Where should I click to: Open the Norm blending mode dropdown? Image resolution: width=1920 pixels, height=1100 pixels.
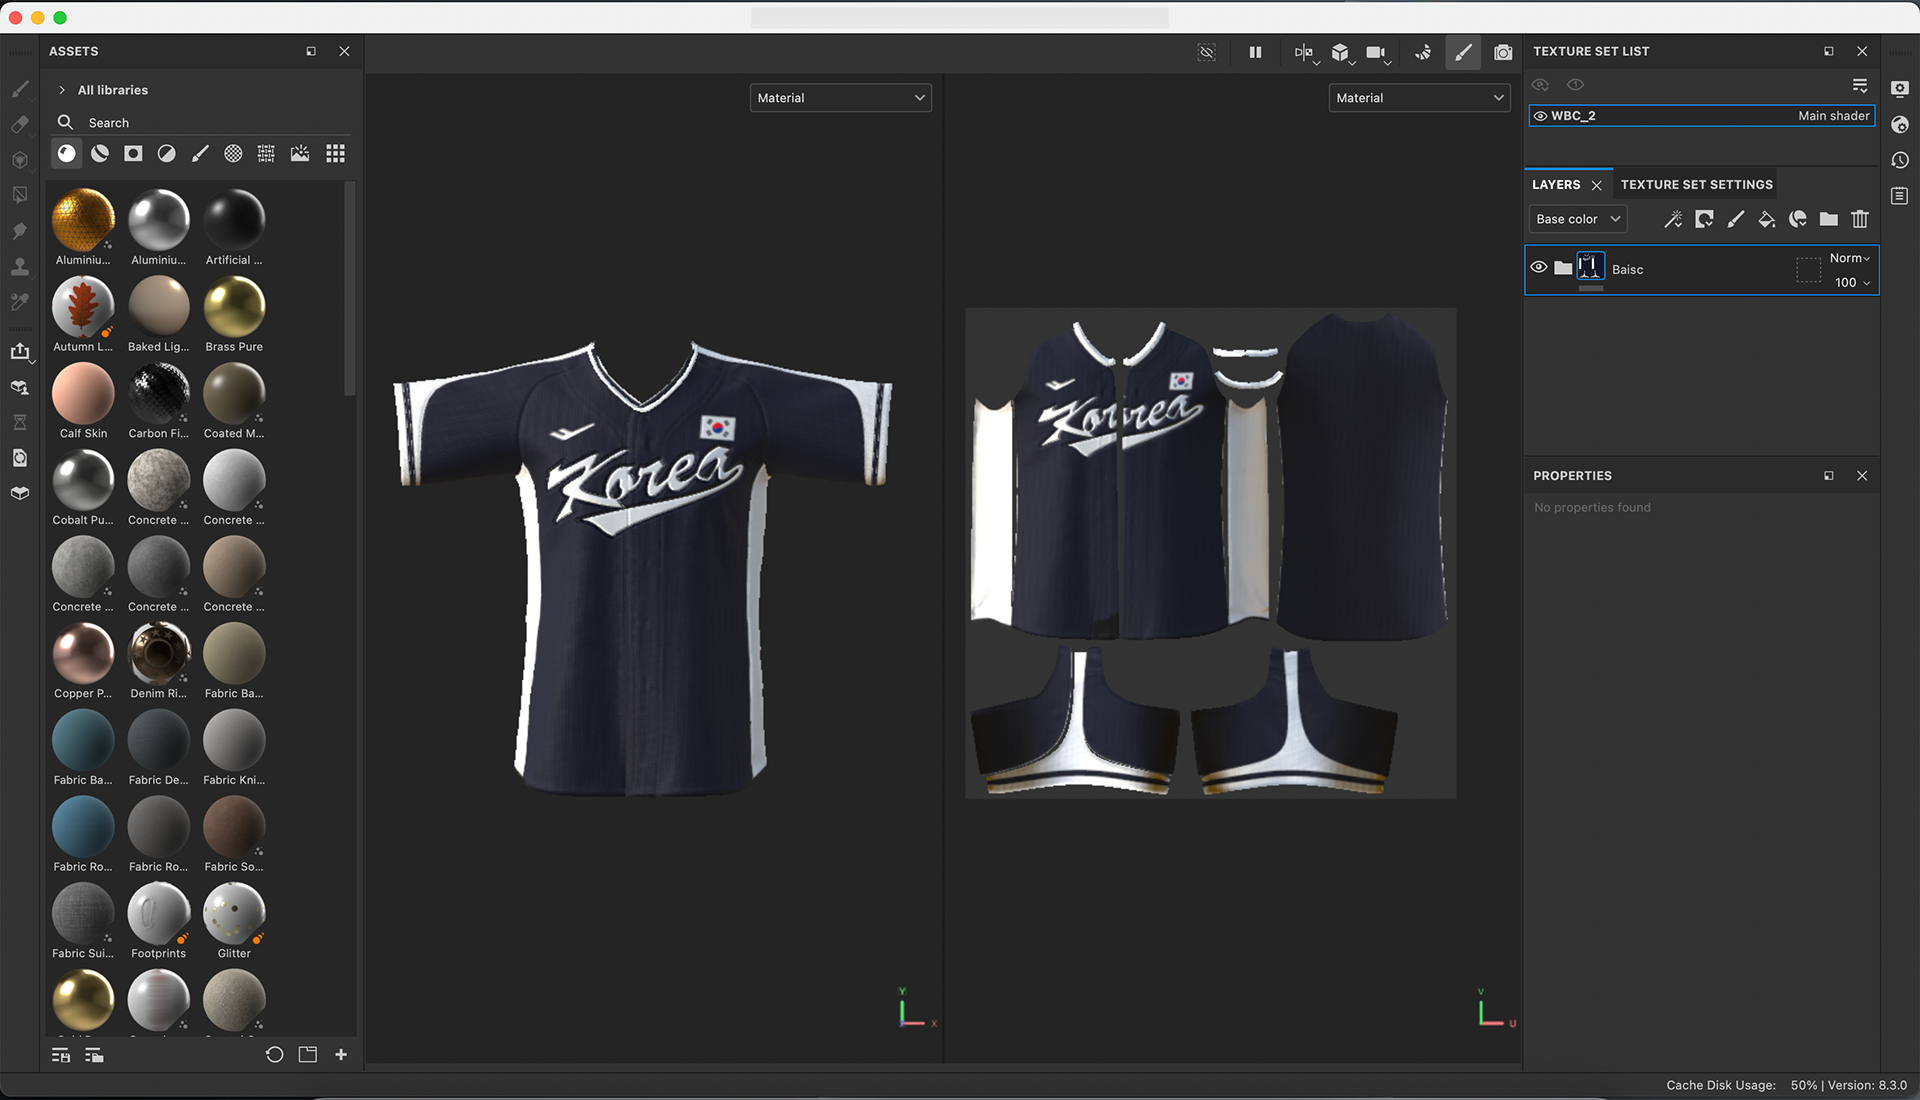pyautogui.click(x=1849, y=258)
